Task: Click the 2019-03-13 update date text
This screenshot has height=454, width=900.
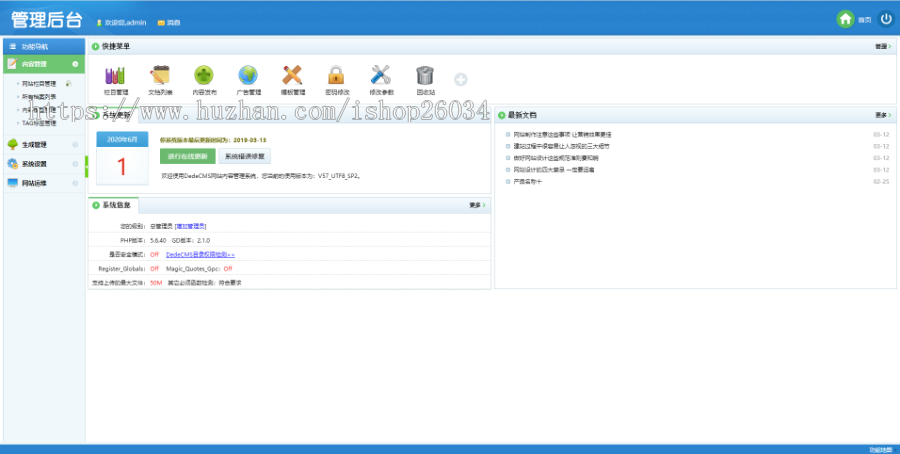Action: [x=250, y=140]
